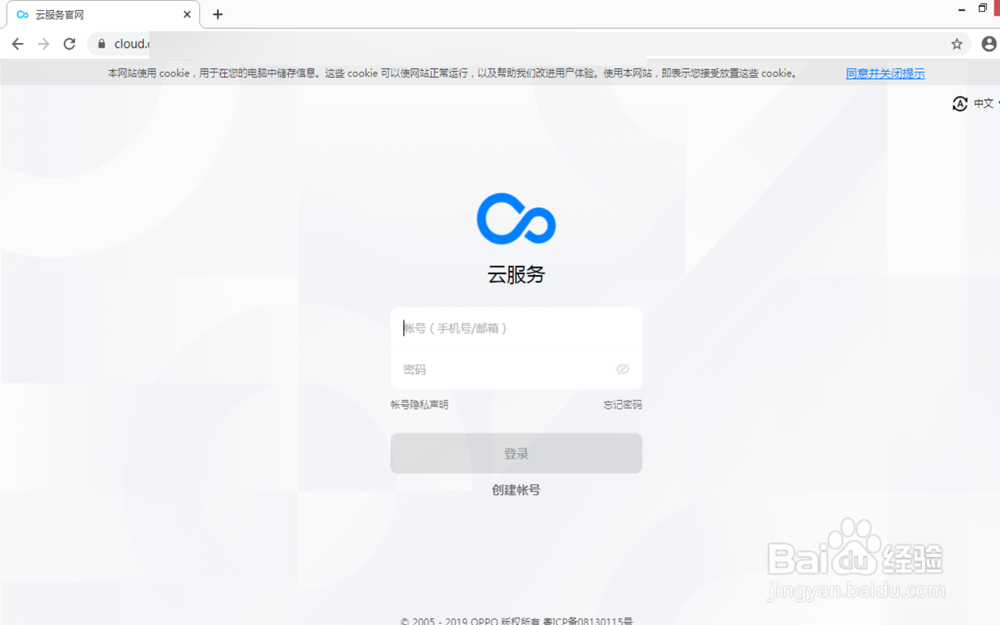
Task: Restore the browser window size
Action: [x=982, y=8]
